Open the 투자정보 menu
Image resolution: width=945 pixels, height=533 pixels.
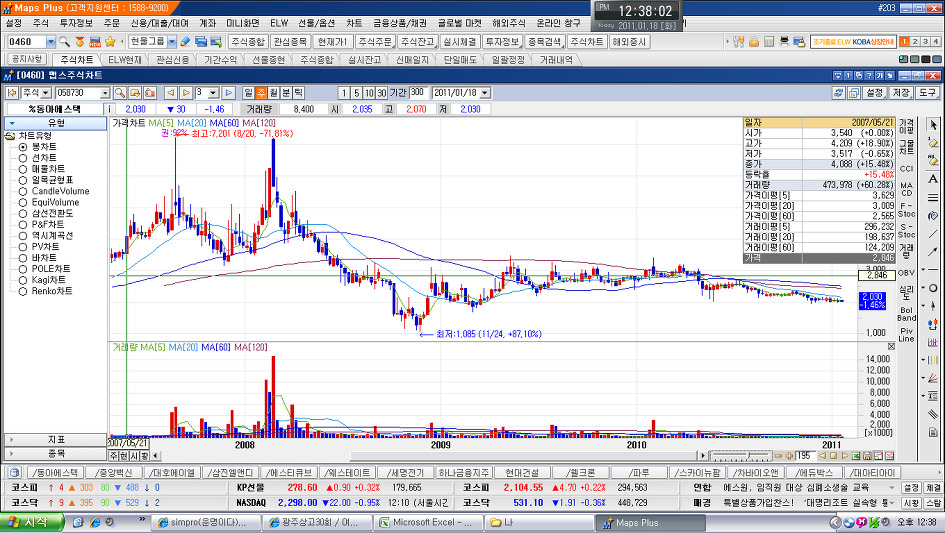click(x=75, y=22)
